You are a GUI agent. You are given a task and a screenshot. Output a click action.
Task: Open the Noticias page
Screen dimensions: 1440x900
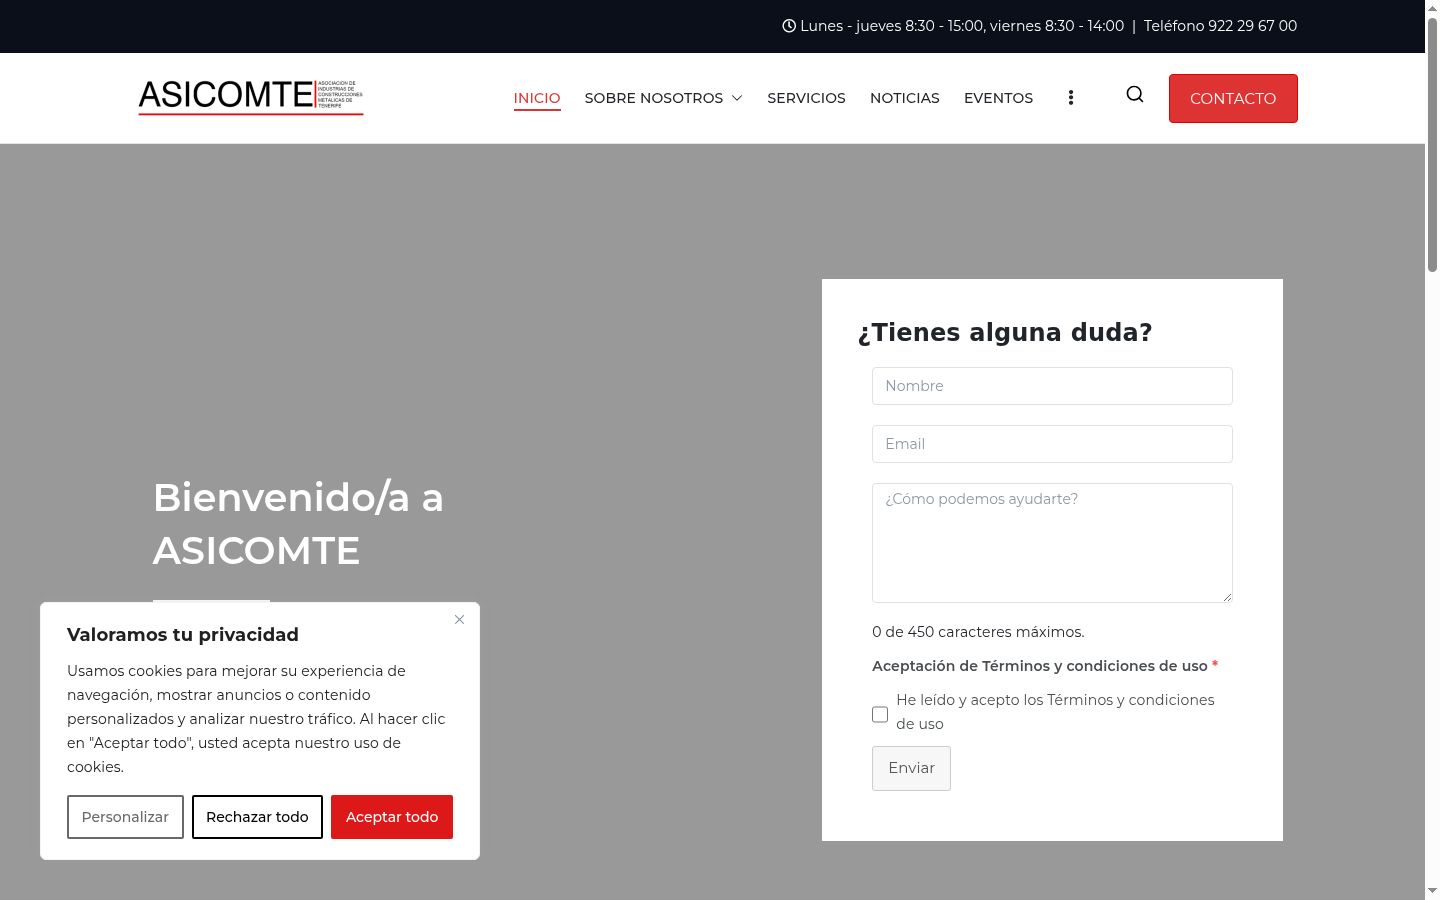pyautogui.click(x=905, y=98)
